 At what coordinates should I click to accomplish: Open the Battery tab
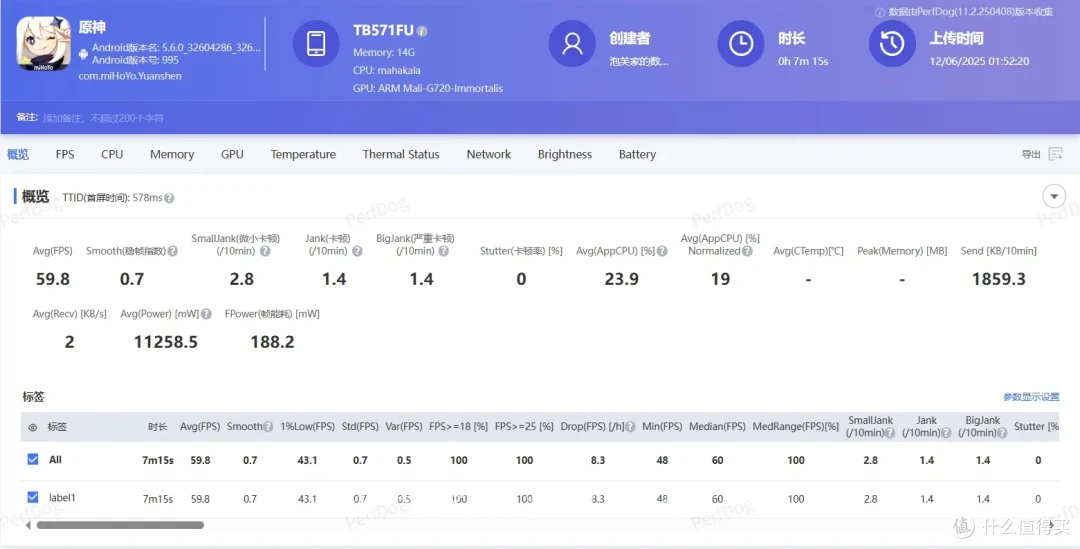(637, 154)
